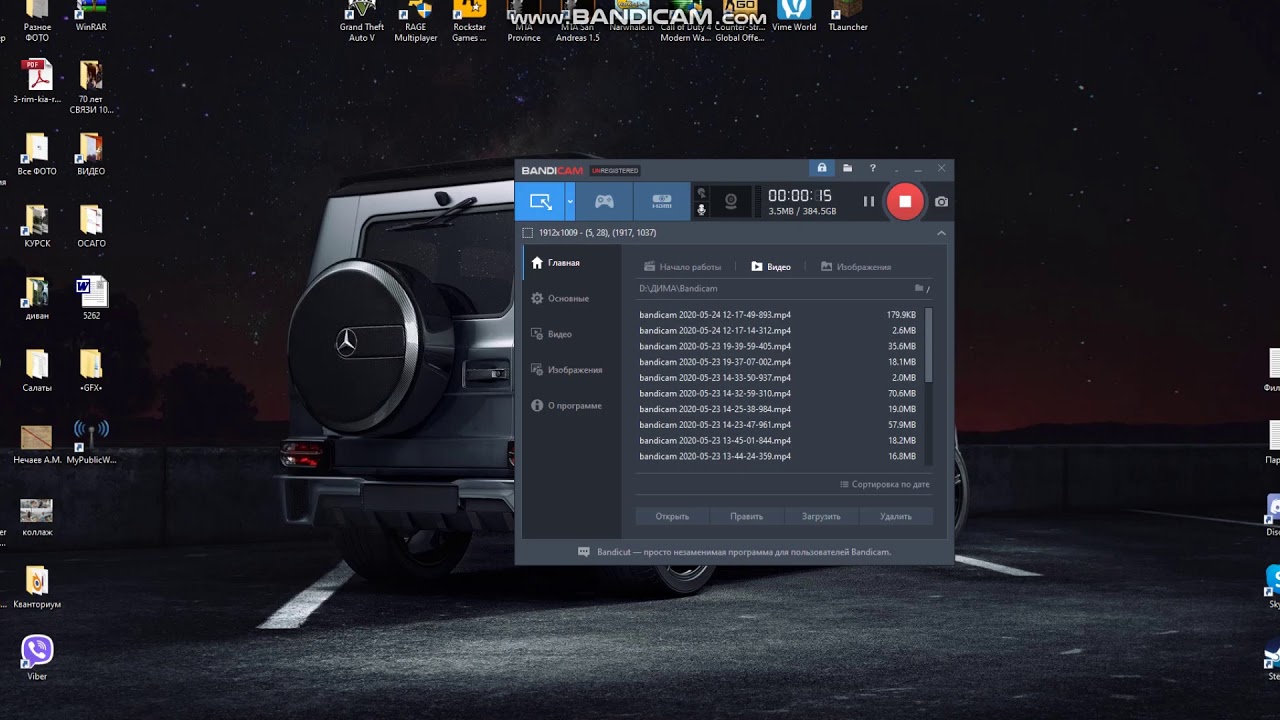Viewport: 1280px width, 720px height.
Task: Switch to game recording mode
Action: pos(604,201)
